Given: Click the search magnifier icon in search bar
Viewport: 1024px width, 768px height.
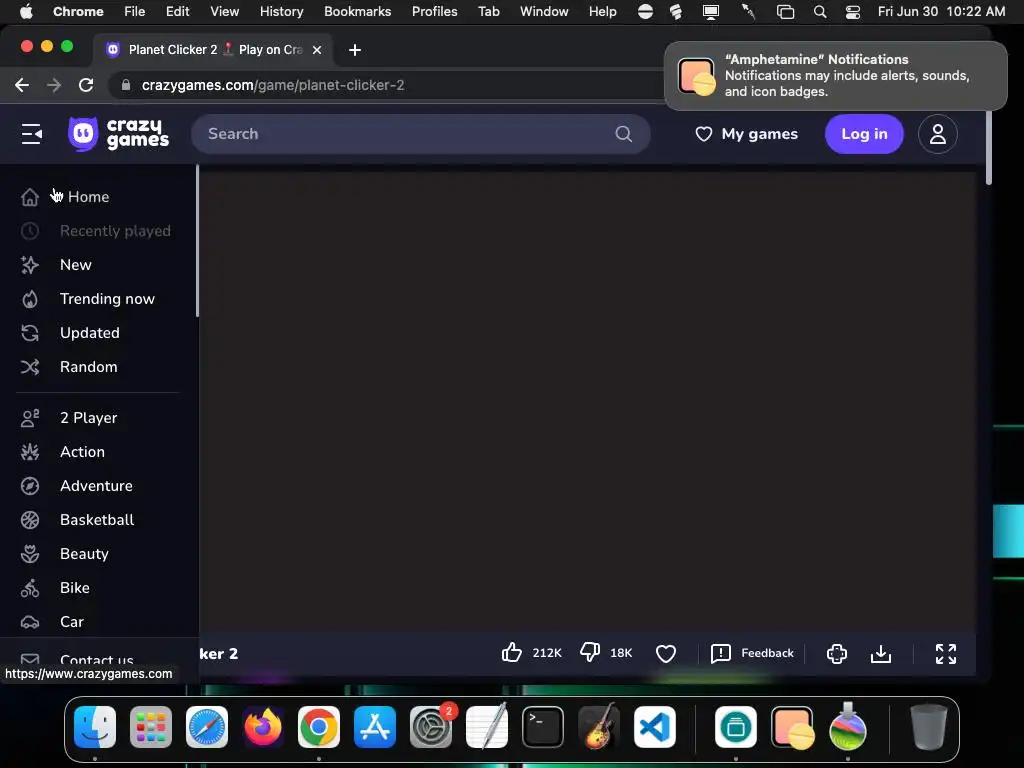Looking at the screenshot, I should click(624, 134).
